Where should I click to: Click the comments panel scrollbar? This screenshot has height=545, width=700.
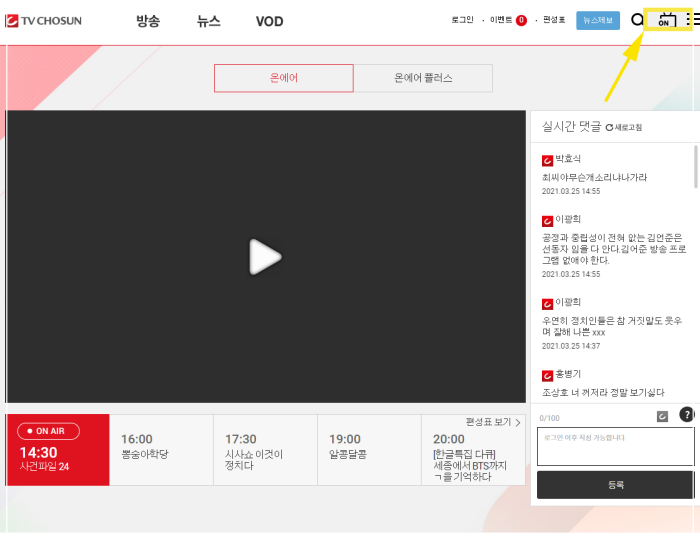pos(696,166)
